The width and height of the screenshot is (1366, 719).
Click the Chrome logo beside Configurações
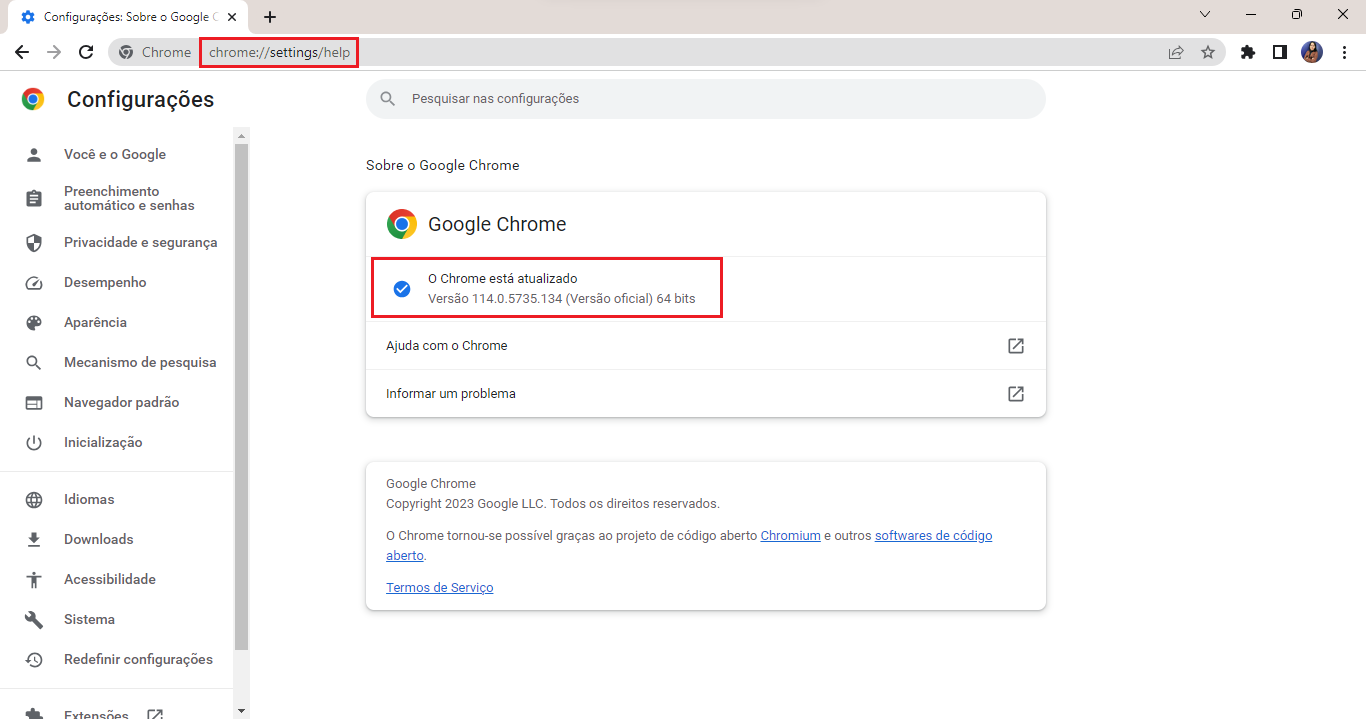point(33,99)
